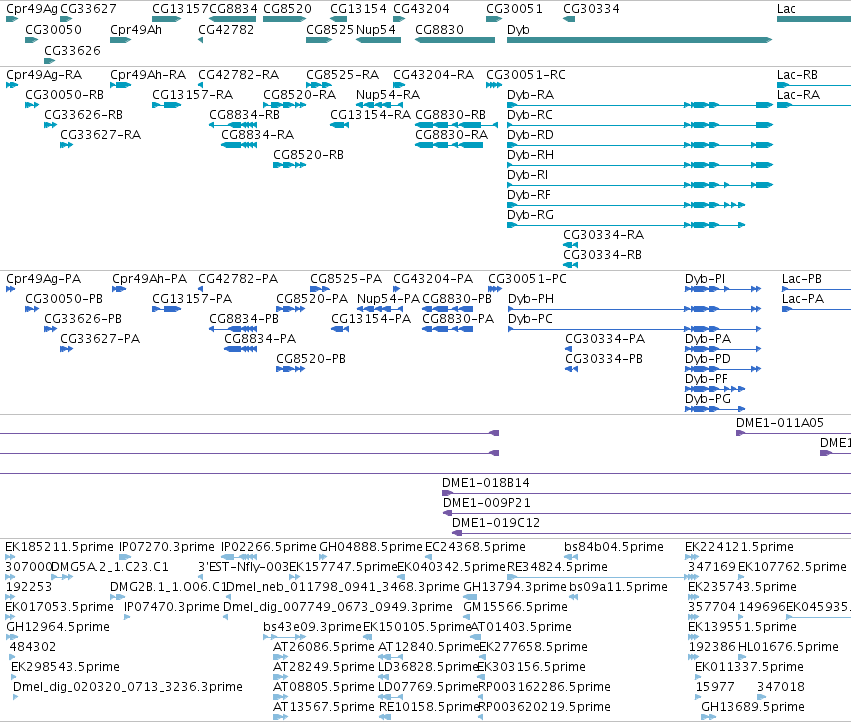851x722 pixels.
Task: Click the "CG30334-RA" transcript label
Action: [x=604, y=235]
